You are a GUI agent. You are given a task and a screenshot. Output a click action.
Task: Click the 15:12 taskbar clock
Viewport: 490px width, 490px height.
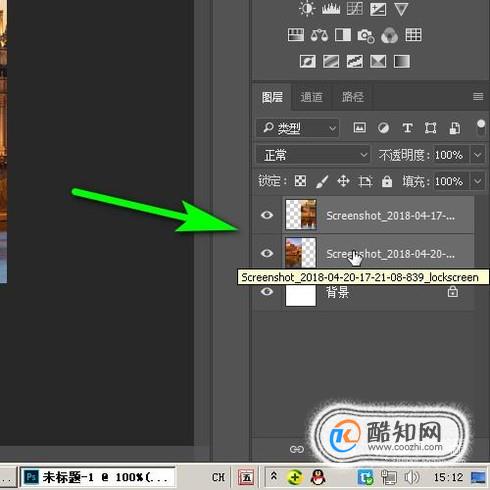(x=448, y=477)
